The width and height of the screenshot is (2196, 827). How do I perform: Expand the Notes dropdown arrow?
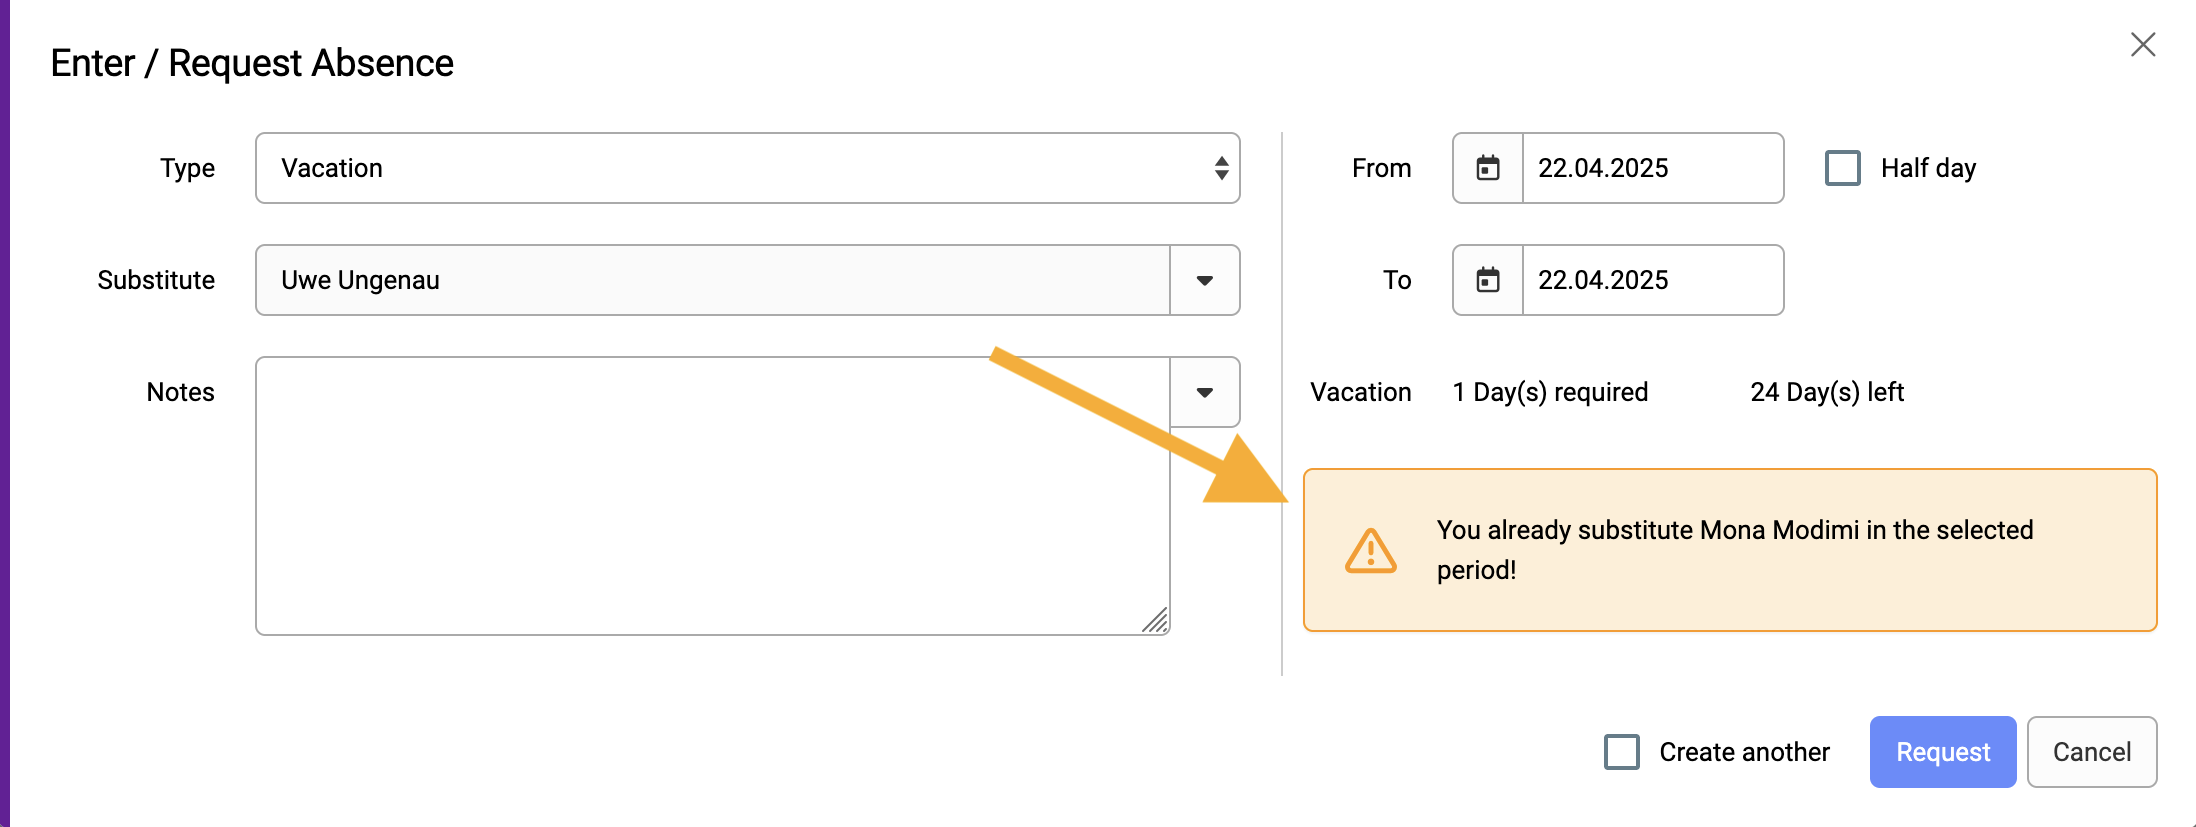pos(1205,392)
